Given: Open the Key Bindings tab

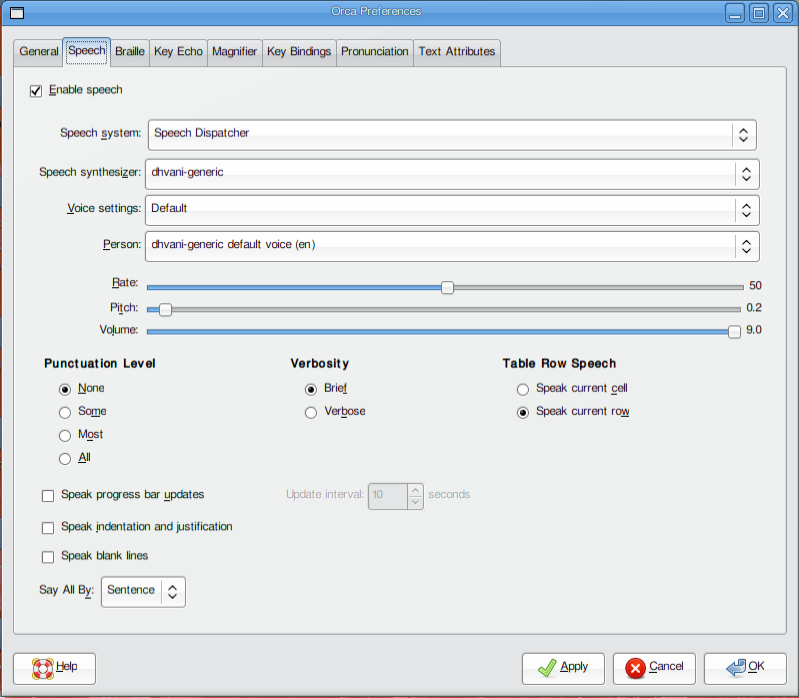Looking at the screenshot, I should pyautogui.click(x=299, y=52).
